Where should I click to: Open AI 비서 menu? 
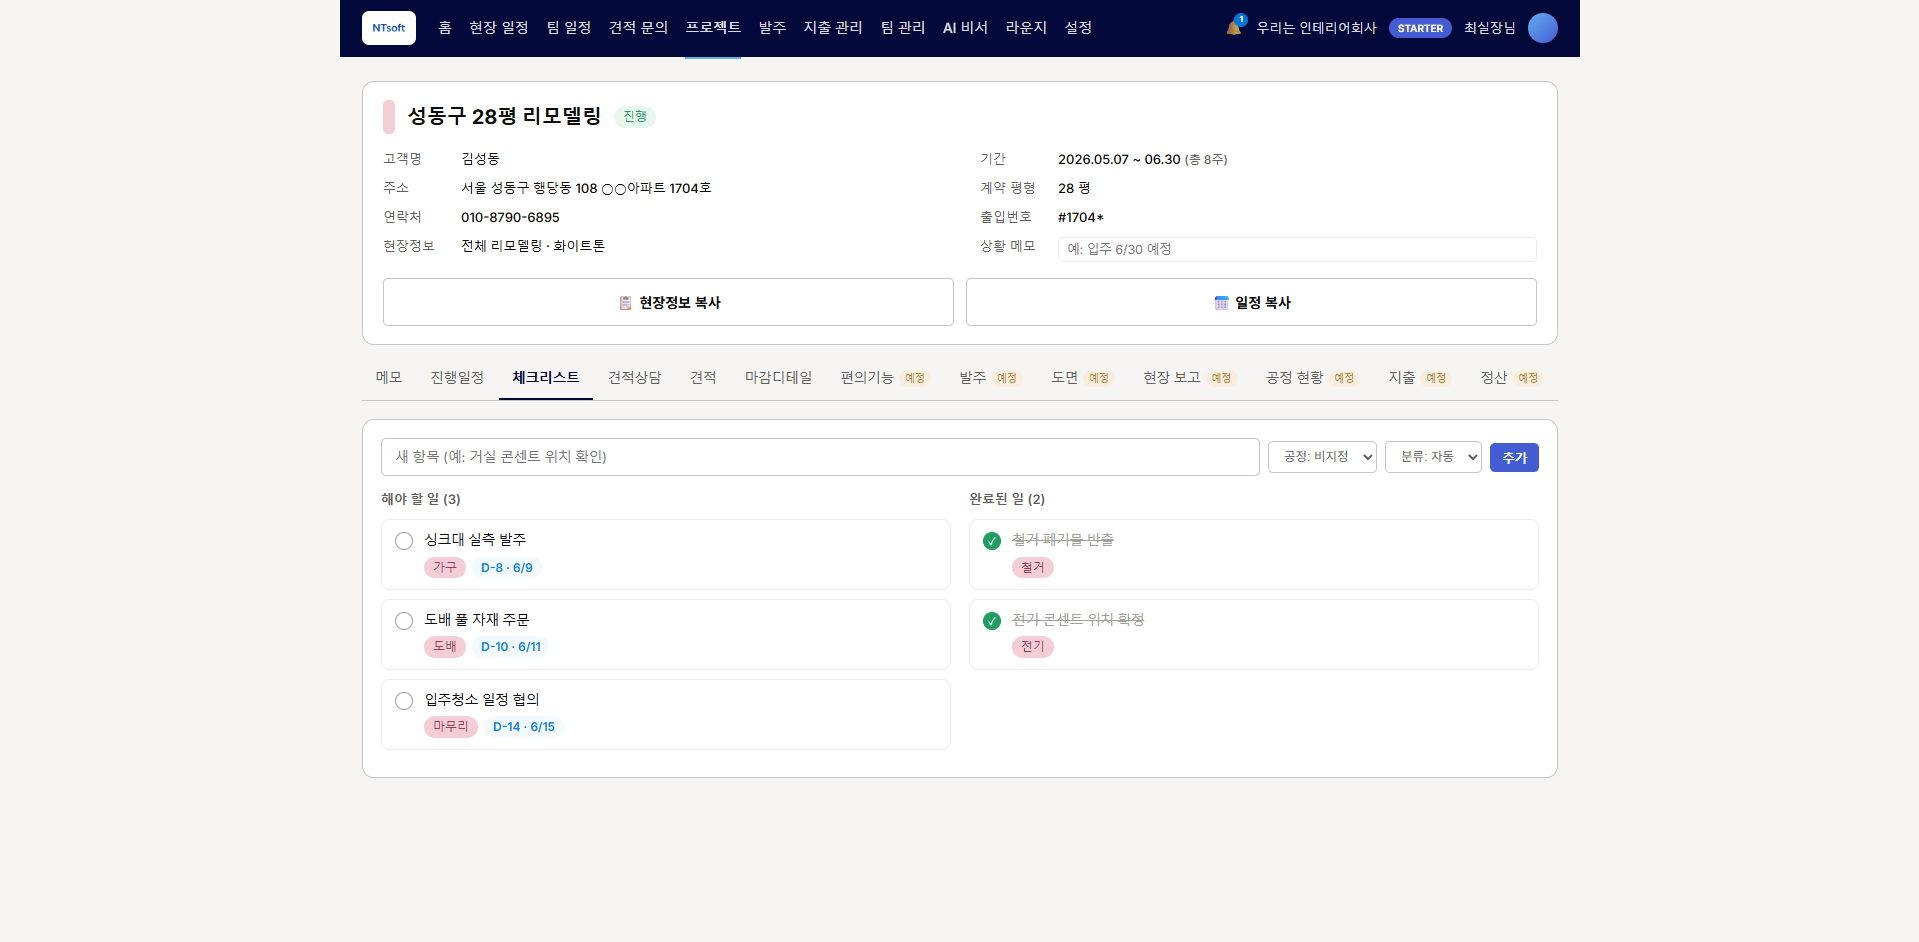965,28
